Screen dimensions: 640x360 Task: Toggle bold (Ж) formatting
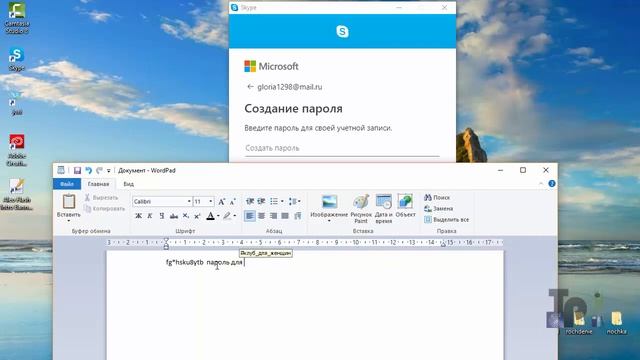pyautogui.click(x=138, y=216)
